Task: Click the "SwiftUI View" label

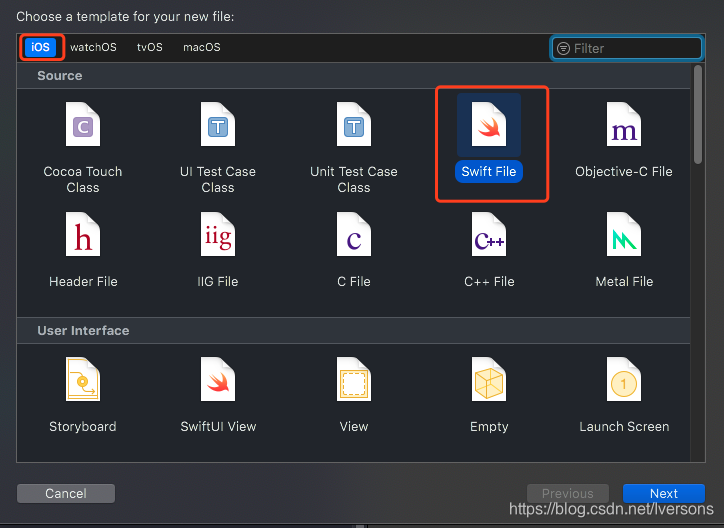Action: (218, 426)
